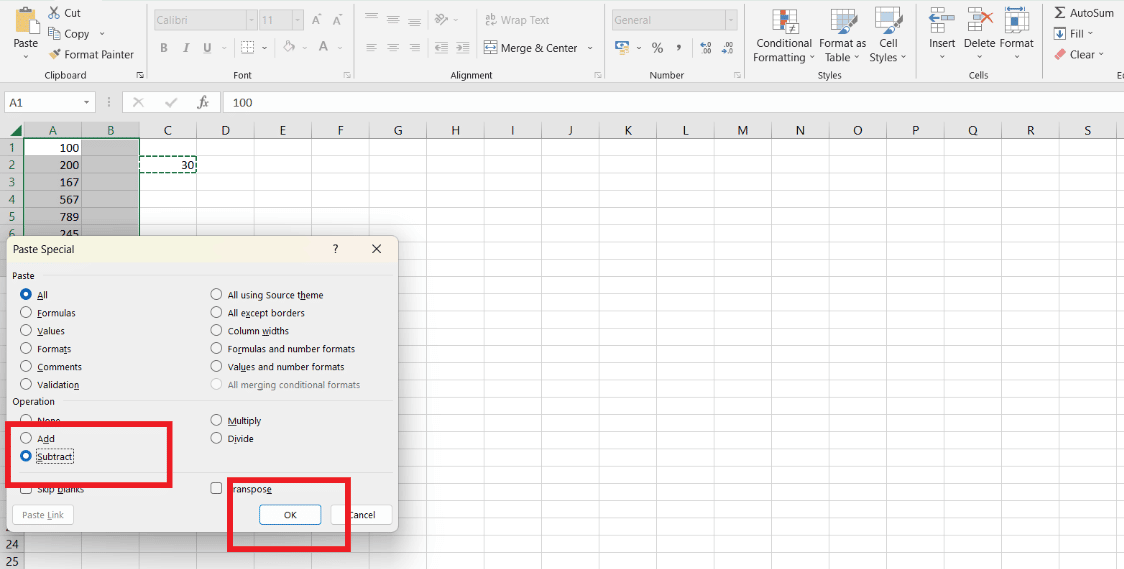Expand the Merge & Center dropdown arrow
Image resolution: width=1124 pixels, height=569 pixels.
[x=590, y=48]
